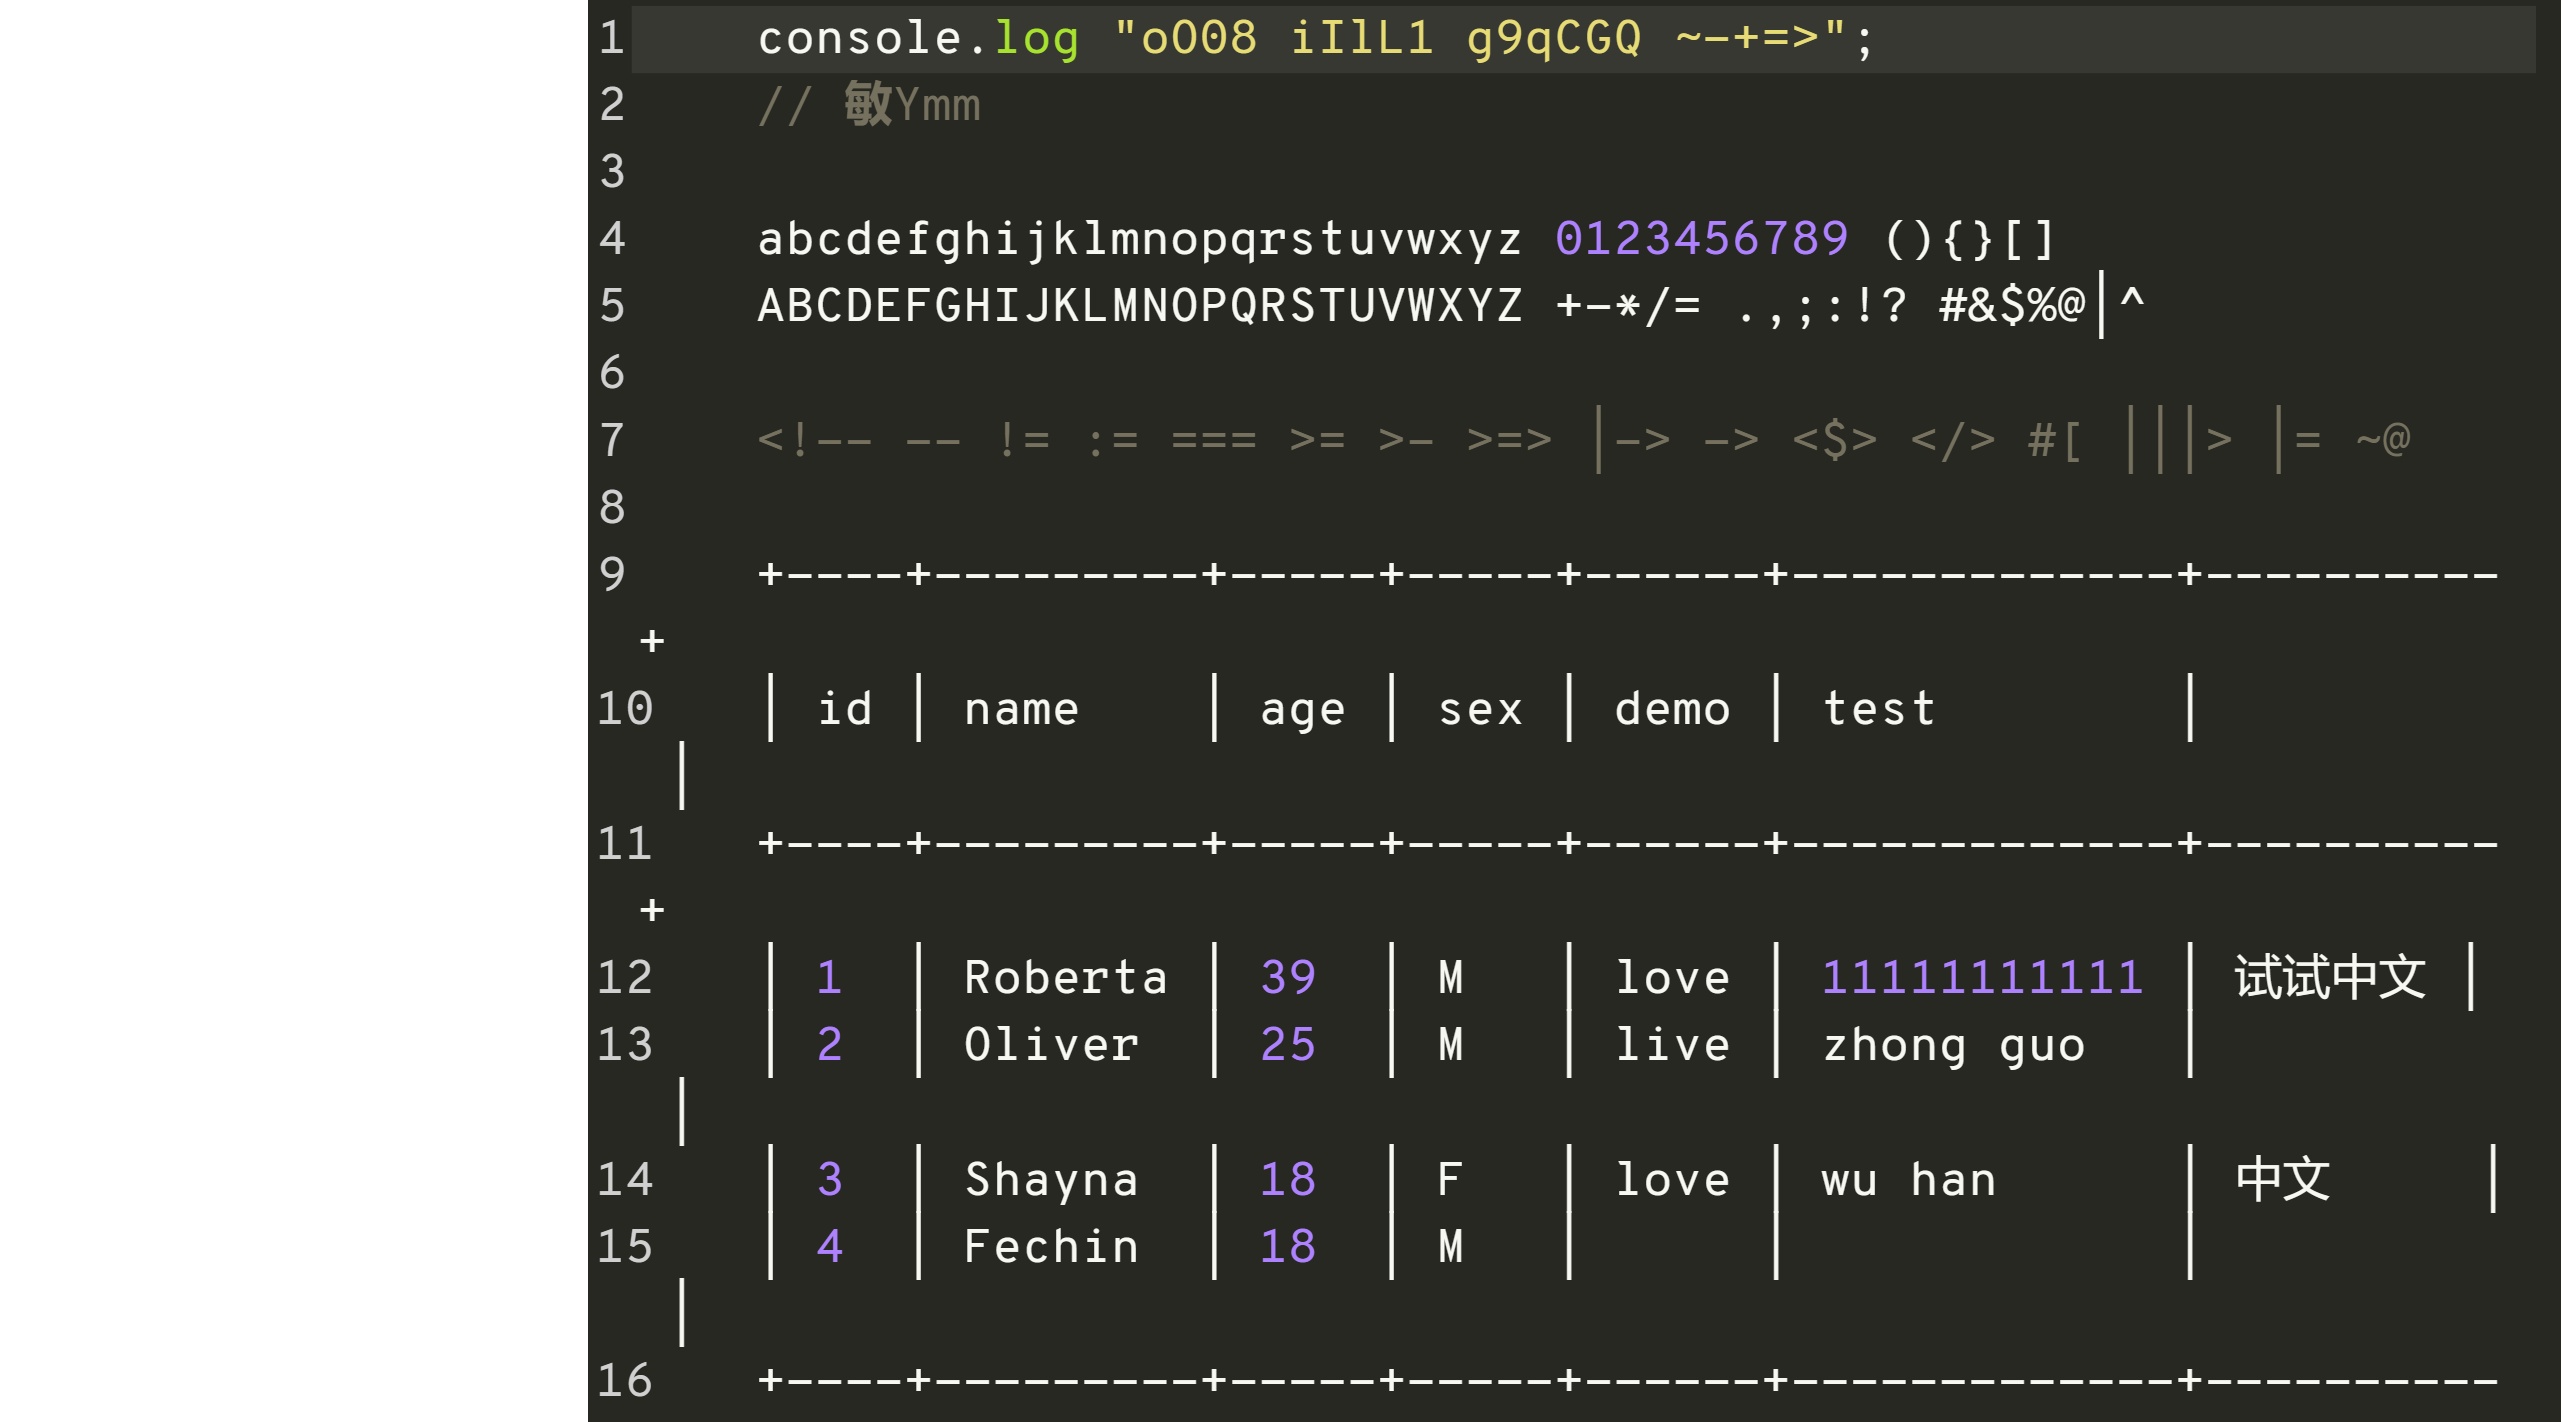Click line number 1 in the gutter

tap(612, 38)
